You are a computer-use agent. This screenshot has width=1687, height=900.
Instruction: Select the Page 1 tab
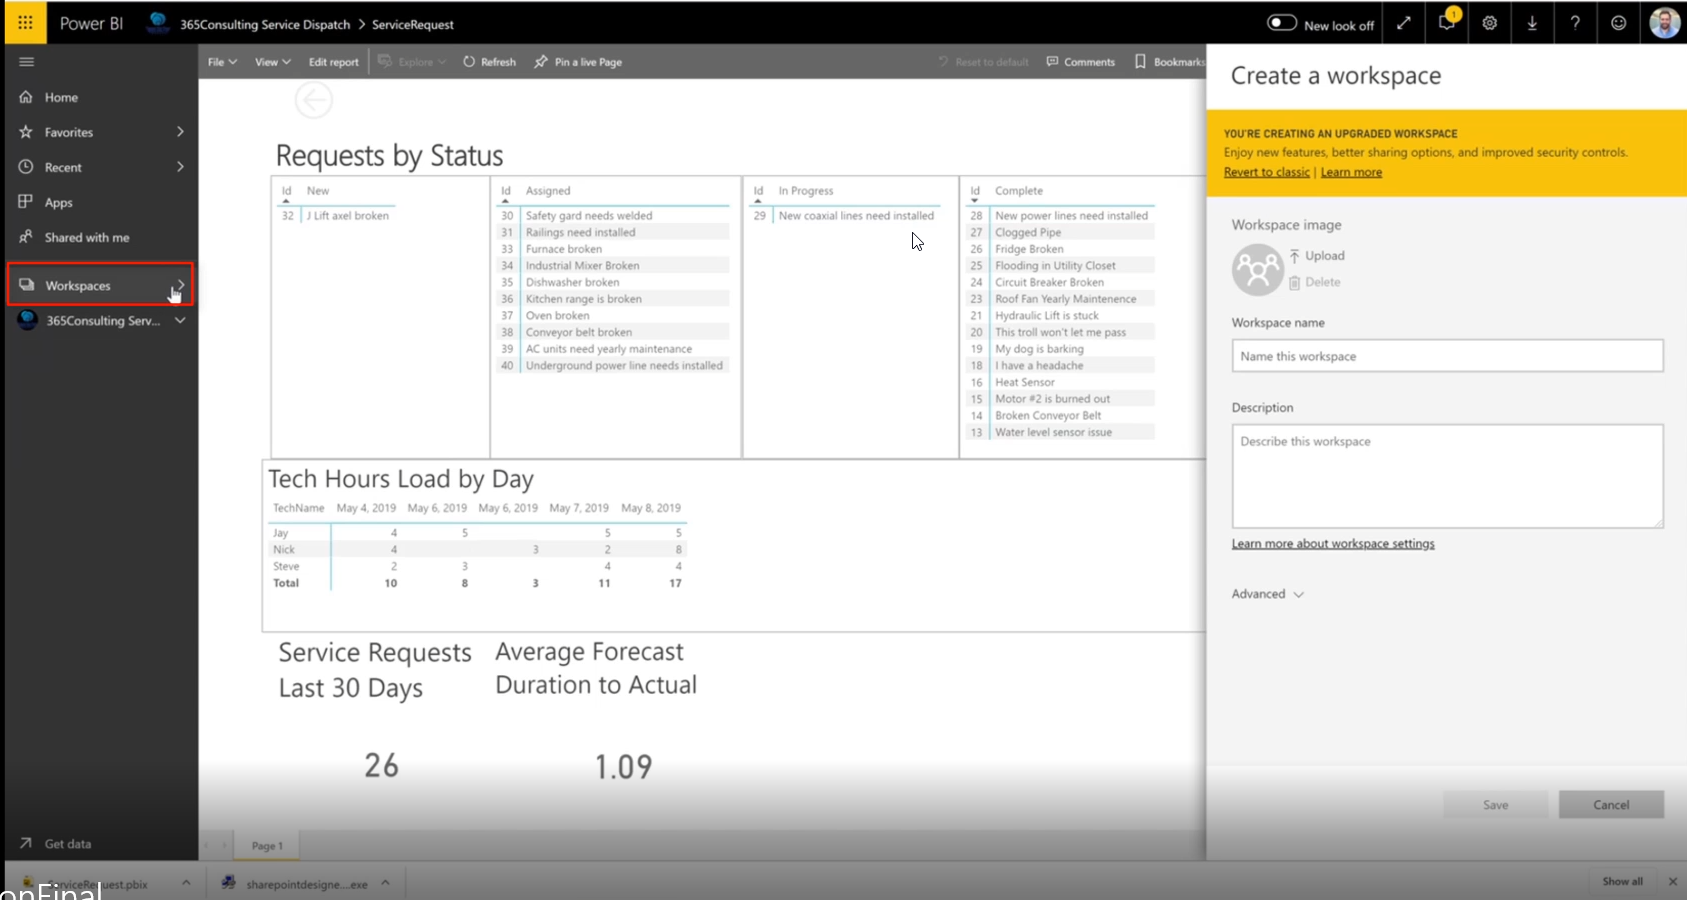tap(267, 846)
